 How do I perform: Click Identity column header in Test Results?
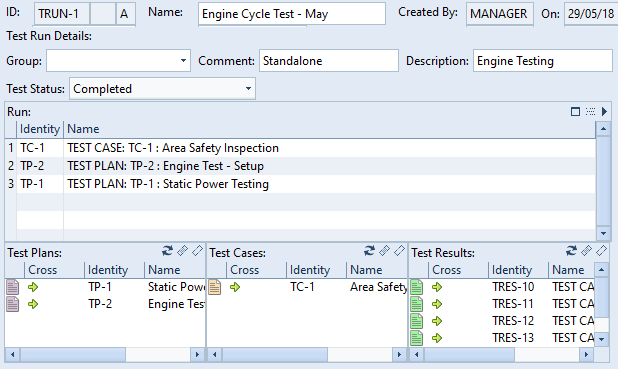[x=518, y=270]
